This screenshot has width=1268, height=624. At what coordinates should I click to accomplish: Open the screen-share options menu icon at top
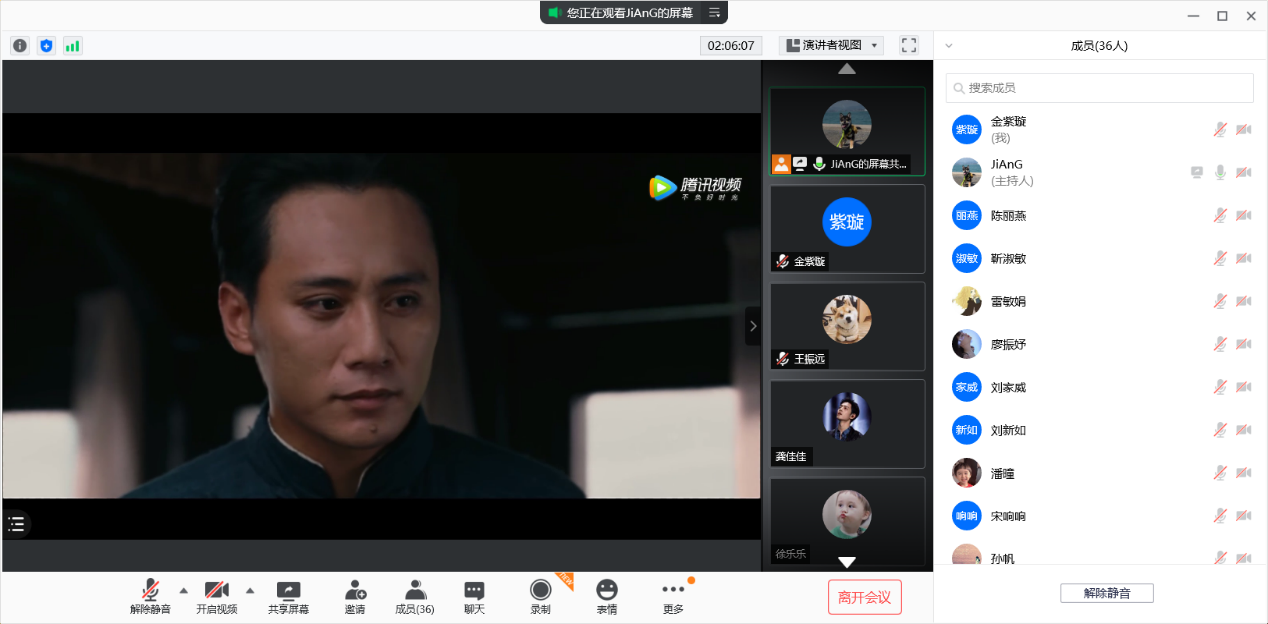[x=715, y=13]
